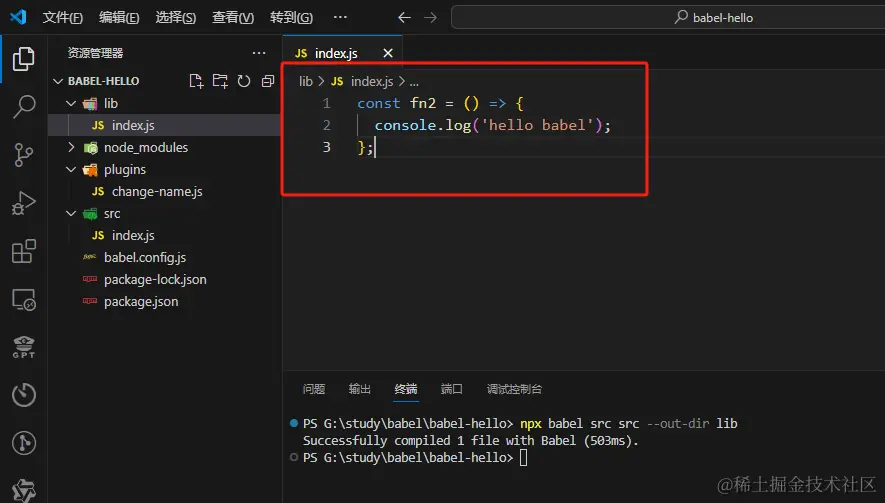
Task: Switch to the 问题 panel tab
Action: (314, 389)
